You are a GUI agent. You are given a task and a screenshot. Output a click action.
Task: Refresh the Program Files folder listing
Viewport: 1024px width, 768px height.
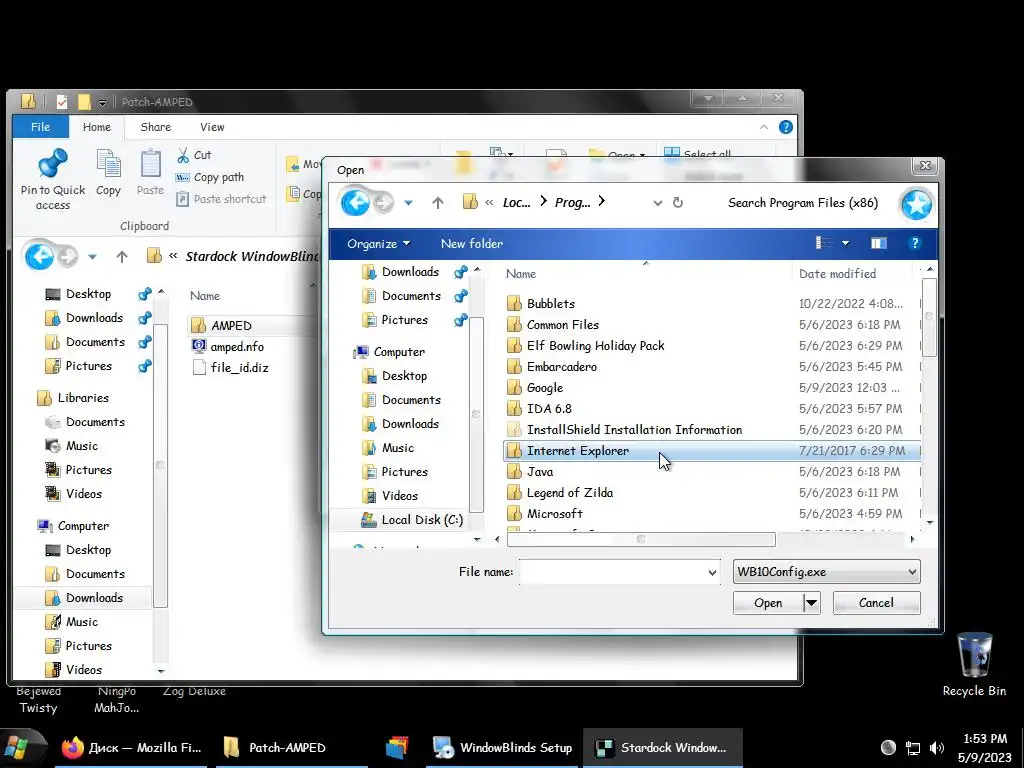678,202
